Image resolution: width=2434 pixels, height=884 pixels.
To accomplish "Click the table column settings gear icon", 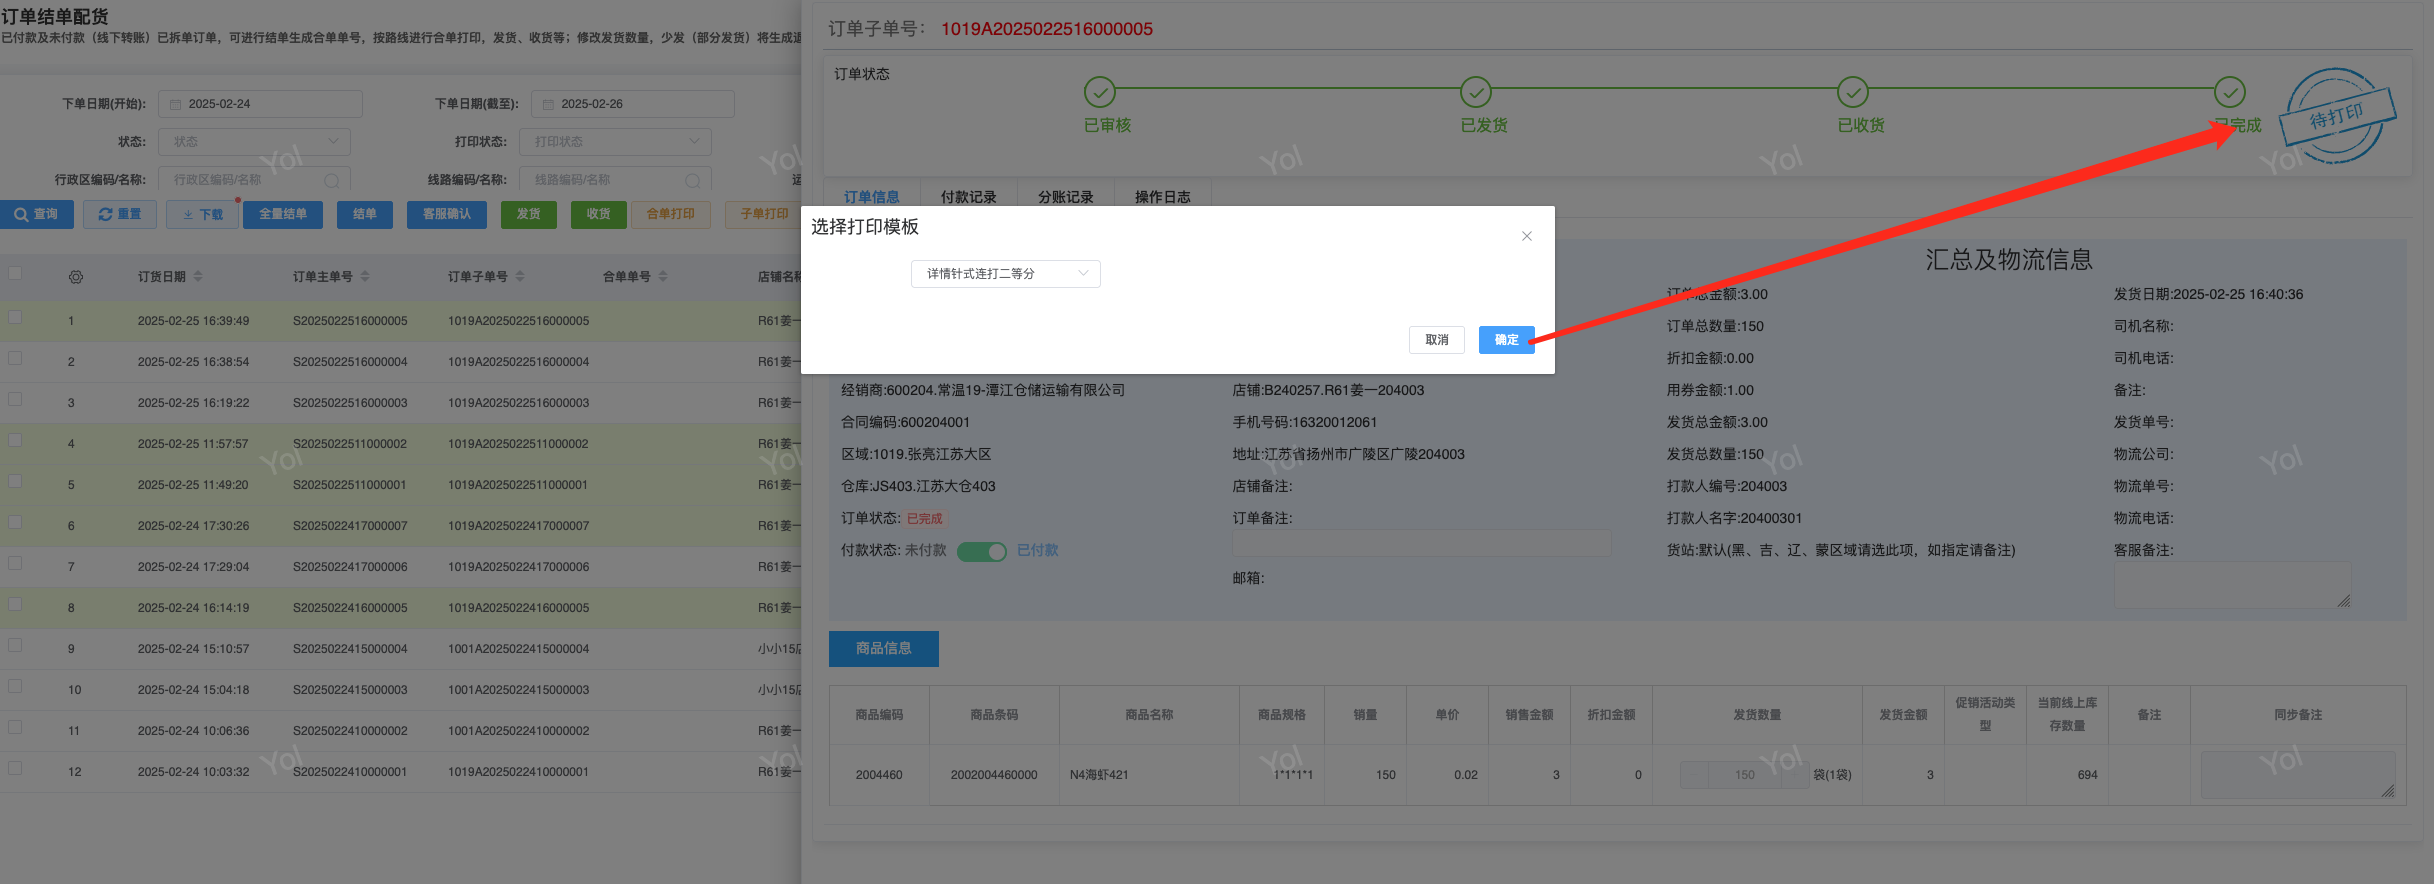I will click(76, 277).
